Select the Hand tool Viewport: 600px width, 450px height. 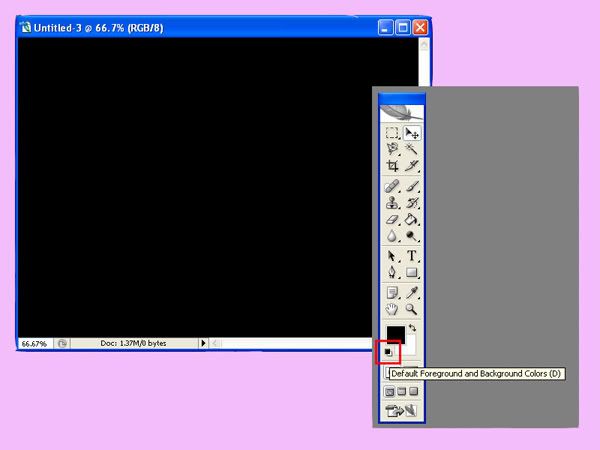(393, 310)
